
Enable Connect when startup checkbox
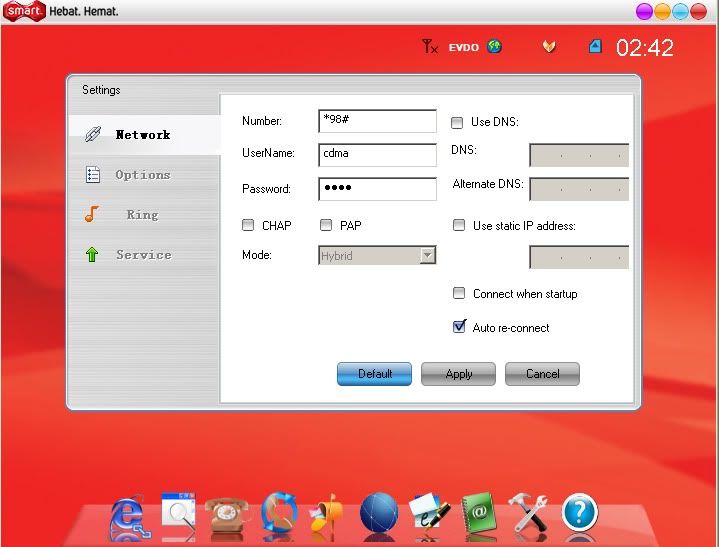(x=459, y=293)
